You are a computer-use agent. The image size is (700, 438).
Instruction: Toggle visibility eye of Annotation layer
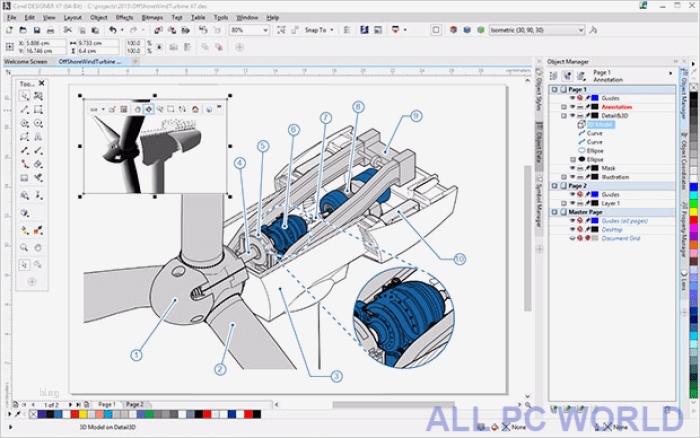pyautogui.click(x=572, y=107)
